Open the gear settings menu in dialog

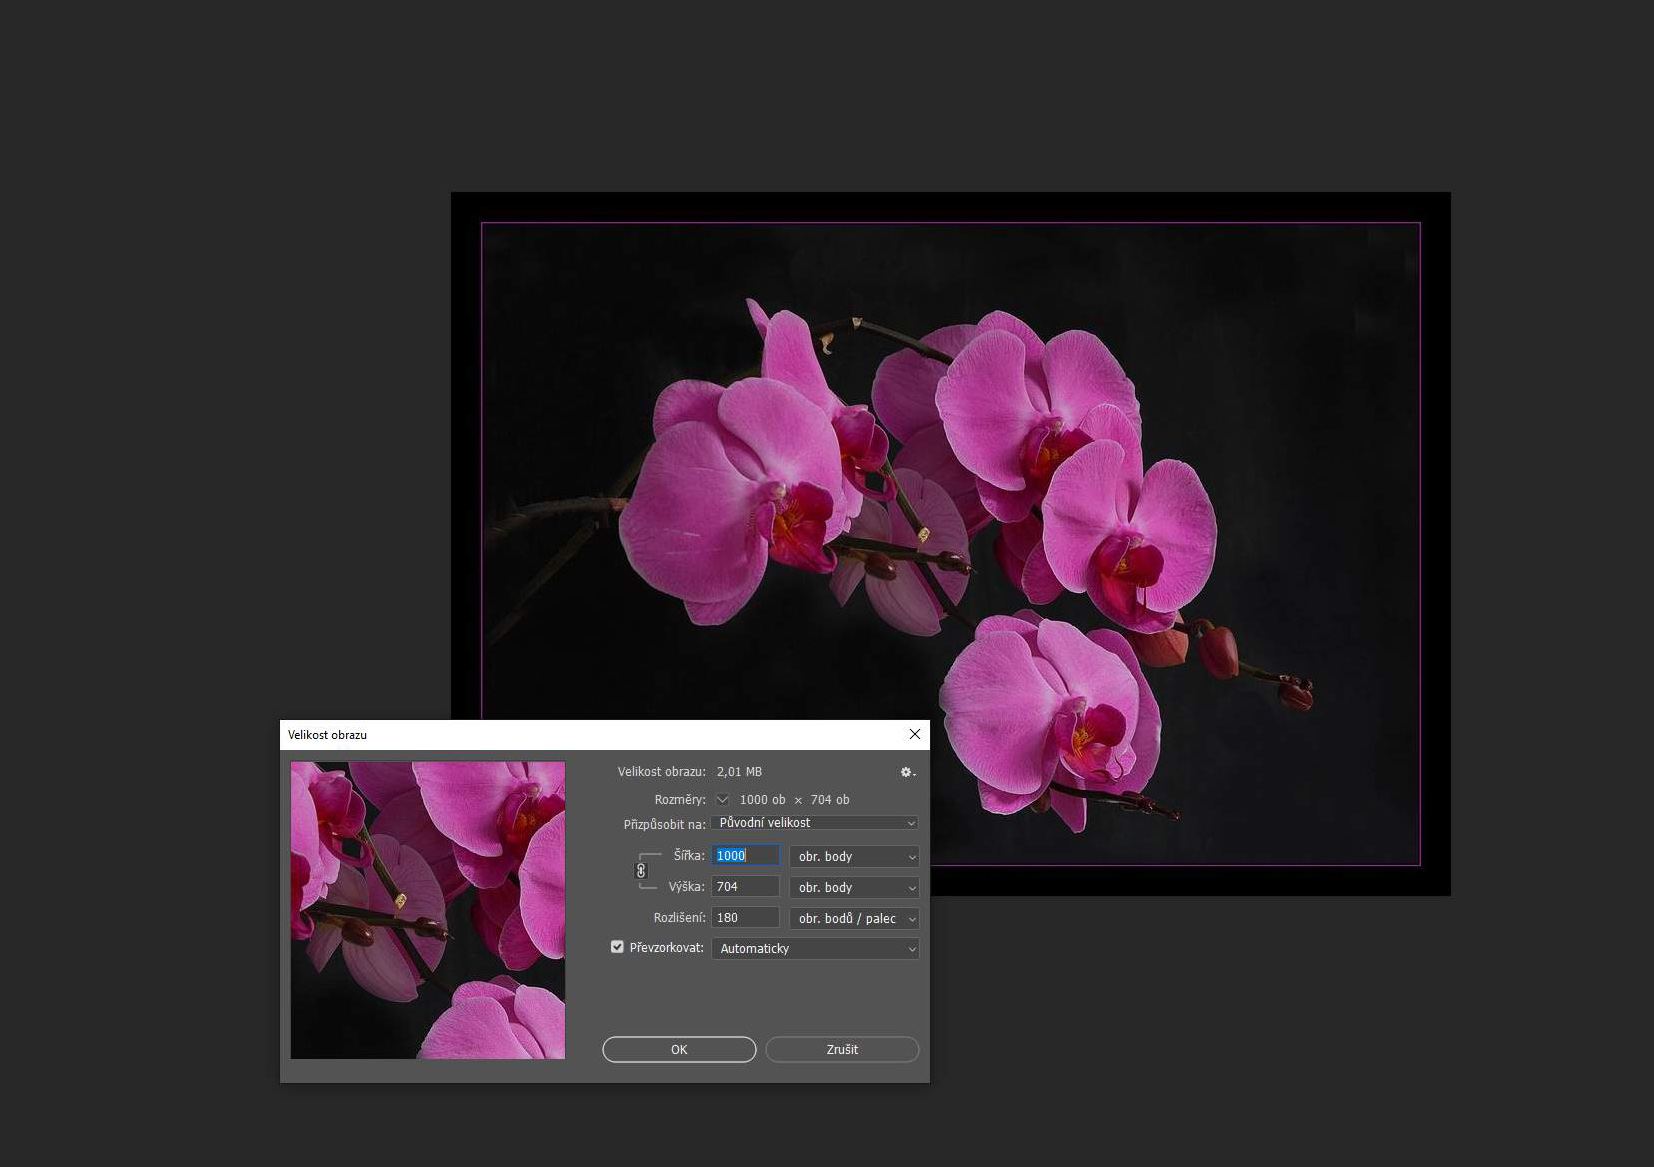pyautogui.click(x=907, y=772)
